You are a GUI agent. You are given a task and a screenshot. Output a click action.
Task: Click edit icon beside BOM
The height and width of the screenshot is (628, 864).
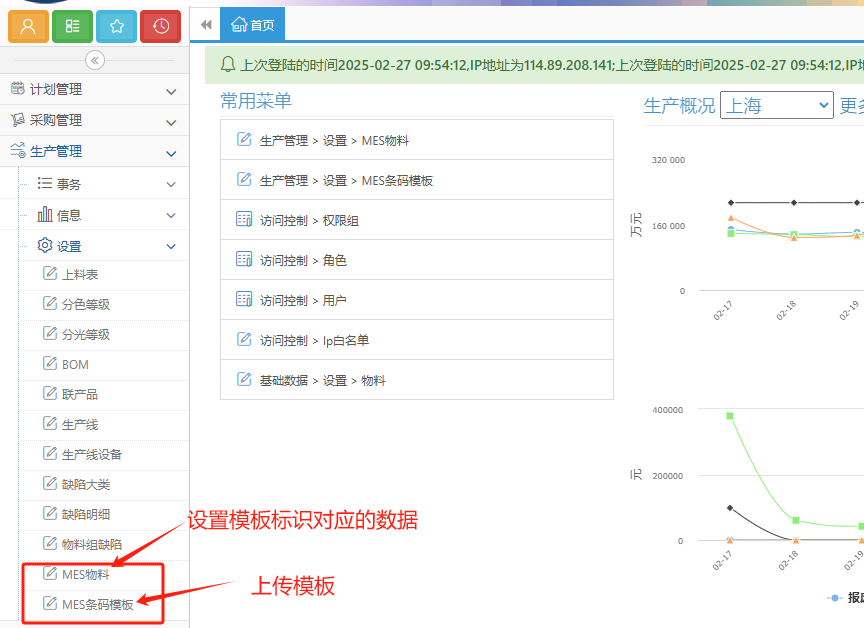click(x=50, y=363)
